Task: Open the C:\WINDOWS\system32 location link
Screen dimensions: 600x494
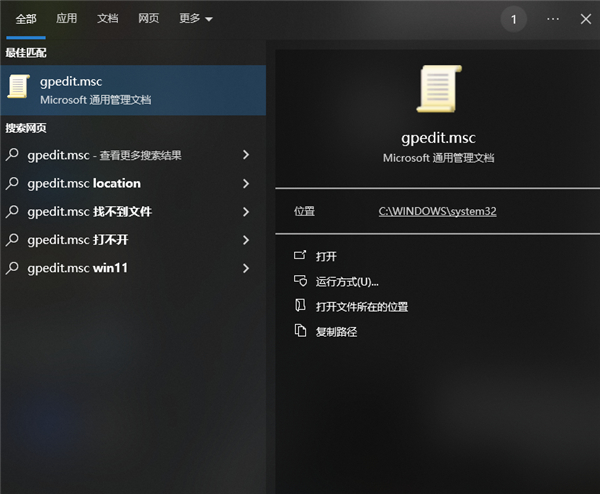Action: [437, 212]
